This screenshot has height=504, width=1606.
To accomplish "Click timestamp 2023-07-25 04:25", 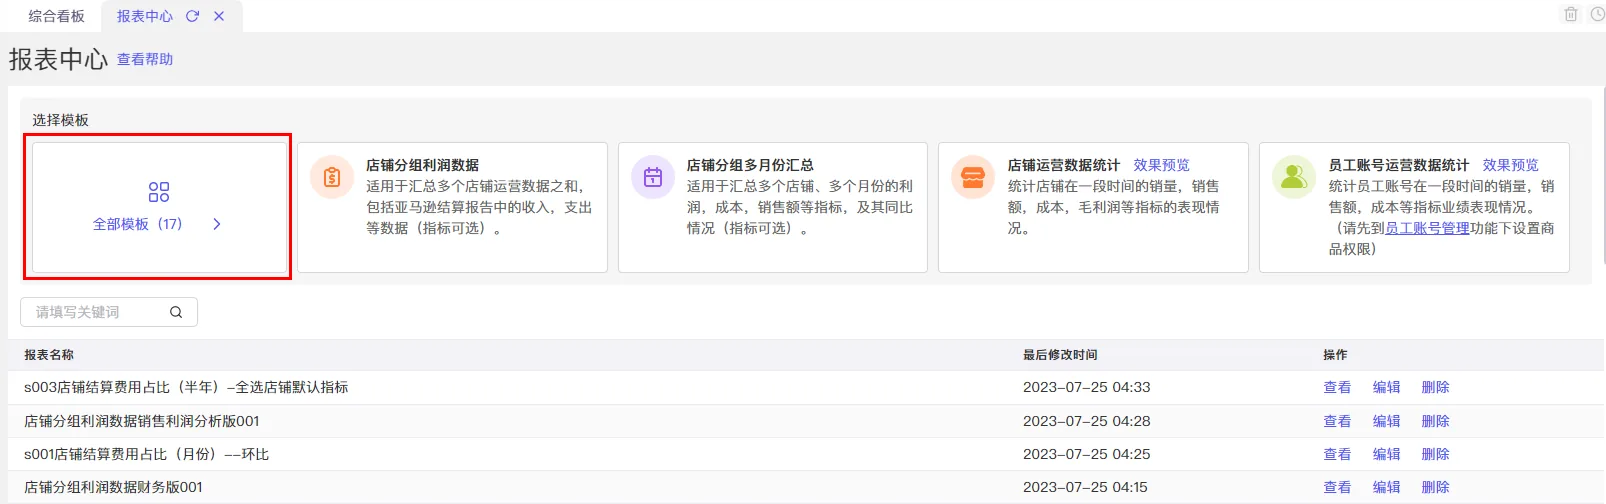I will point(1087,454).
